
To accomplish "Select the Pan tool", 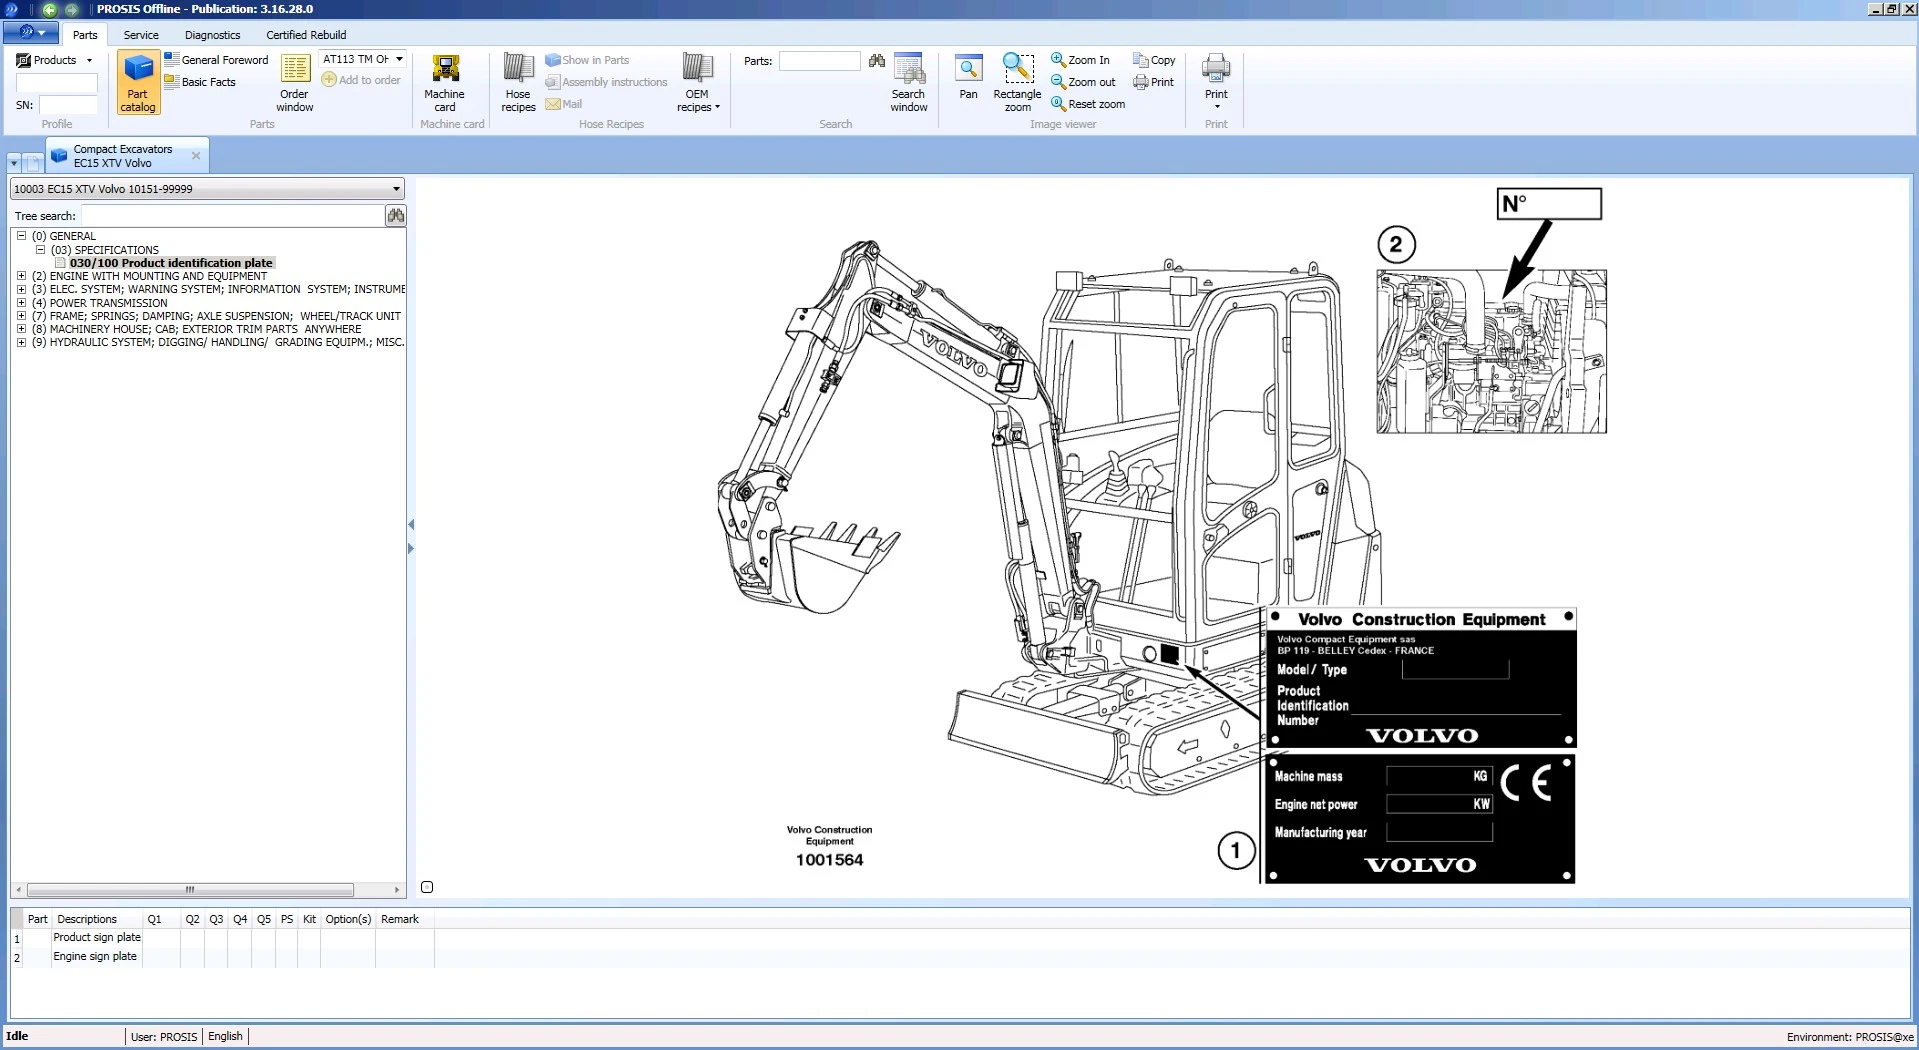I will click(968, 78).
